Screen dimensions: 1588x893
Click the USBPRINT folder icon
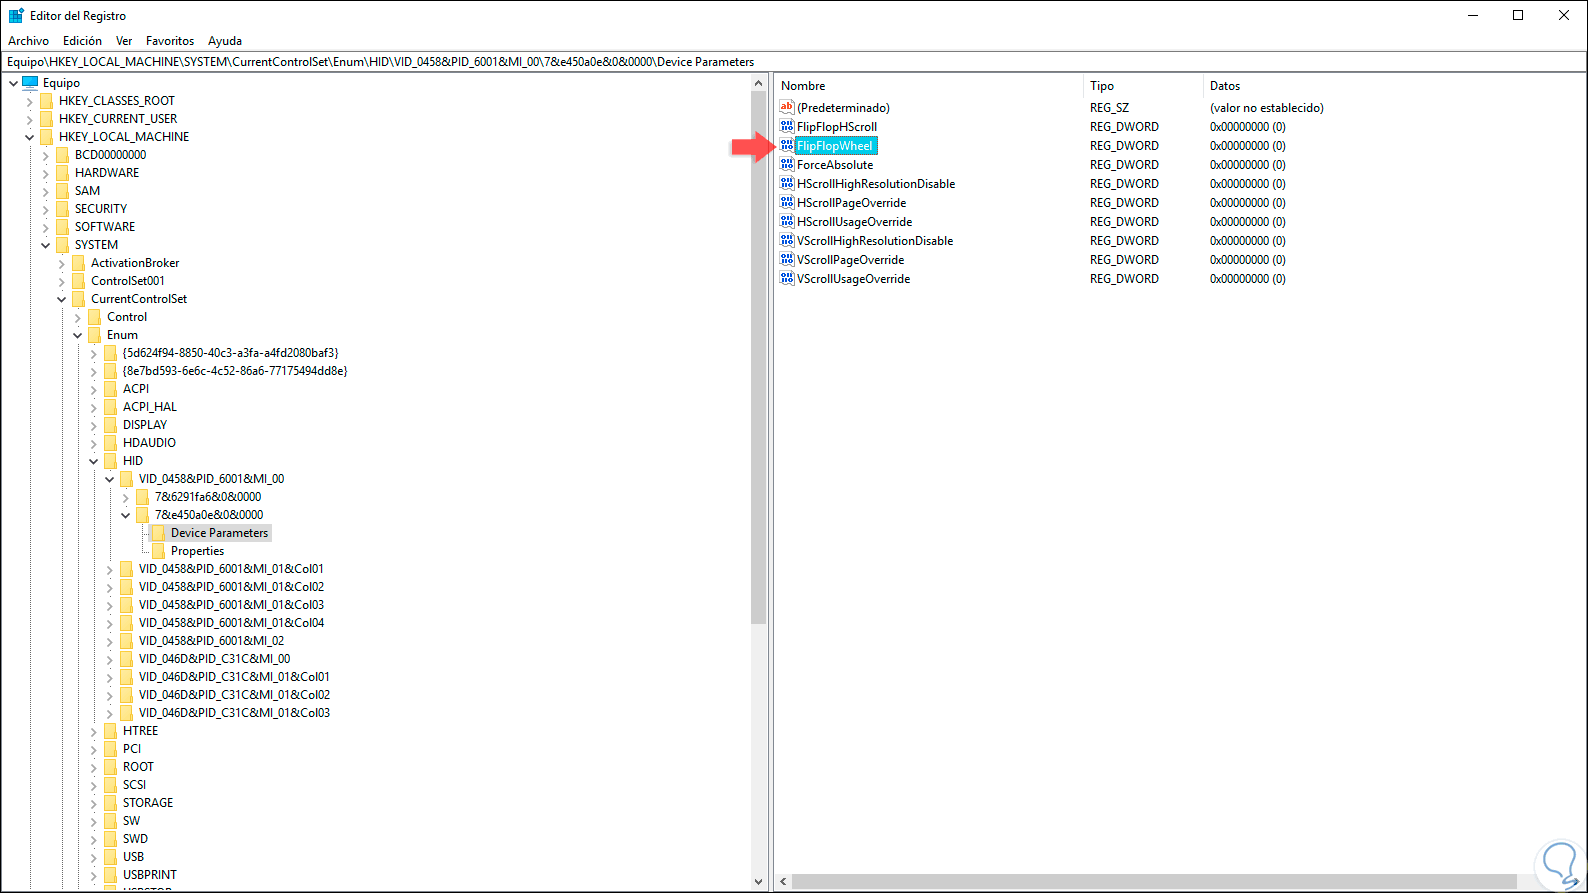coord(110,875)
